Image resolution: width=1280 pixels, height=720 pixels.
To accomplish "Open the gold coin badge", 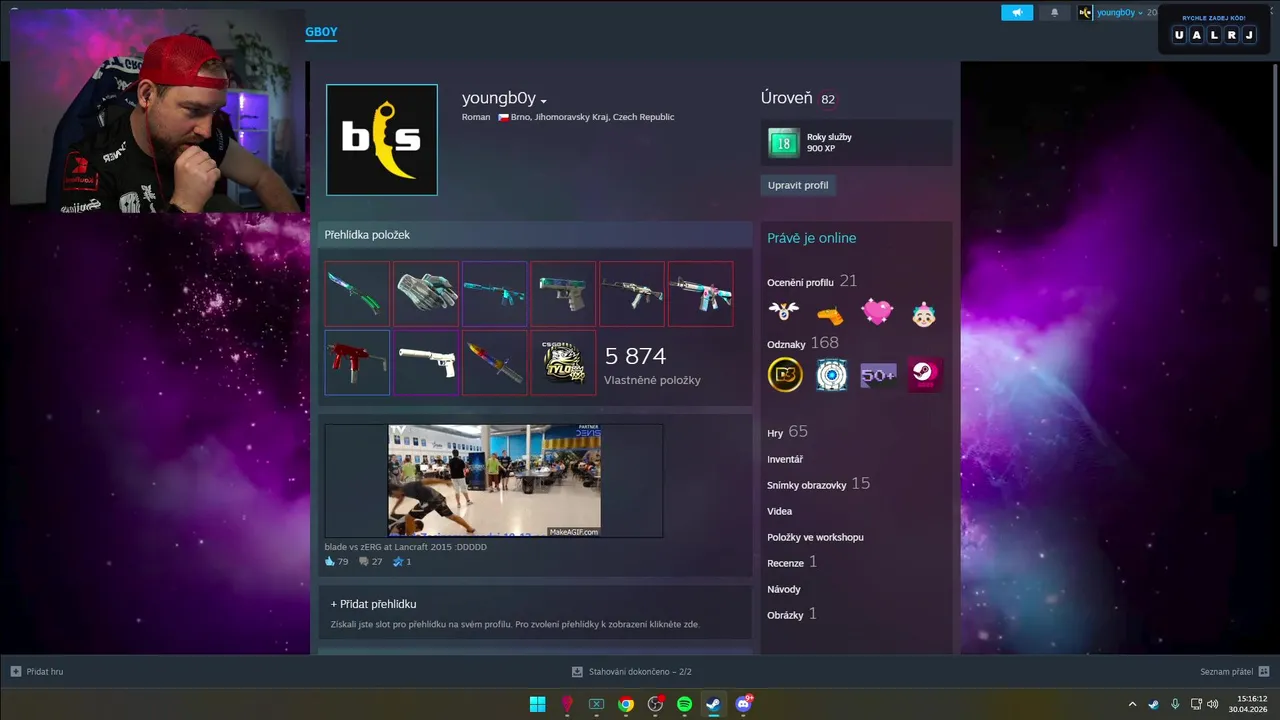I will [785, 375].
